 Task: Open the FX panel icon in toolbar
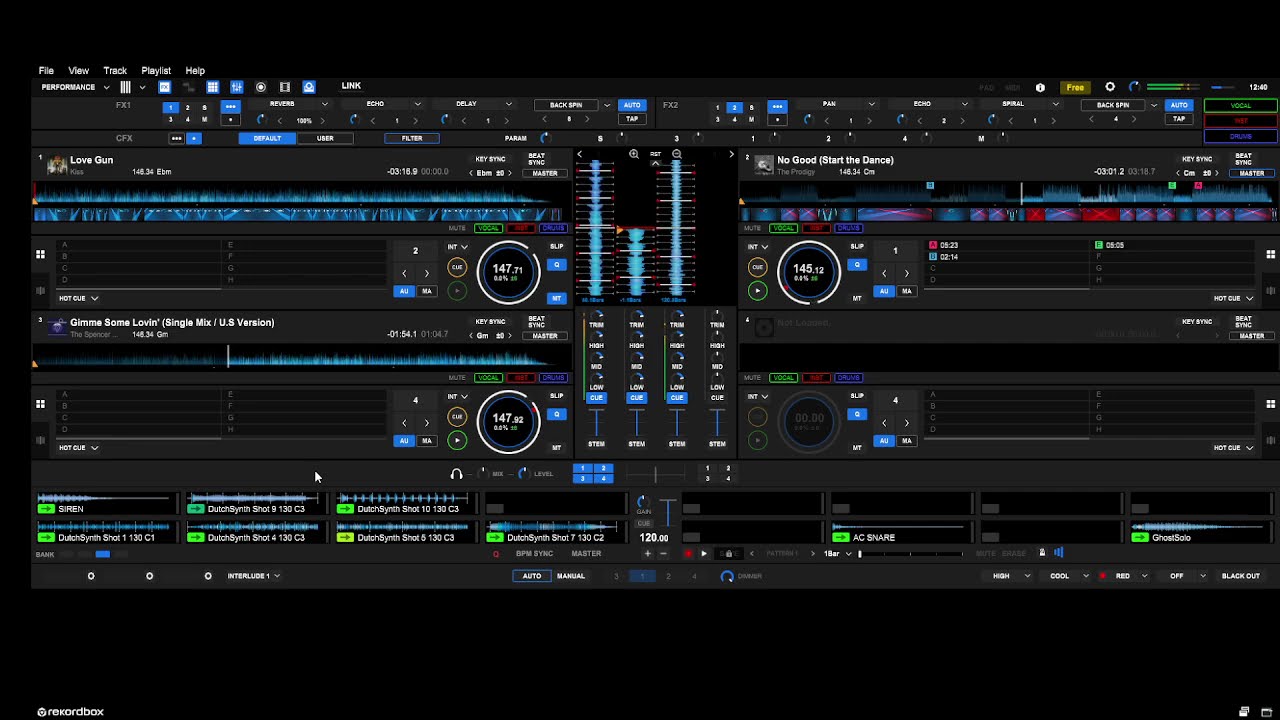pyautogui.click(x=165, y=87)
